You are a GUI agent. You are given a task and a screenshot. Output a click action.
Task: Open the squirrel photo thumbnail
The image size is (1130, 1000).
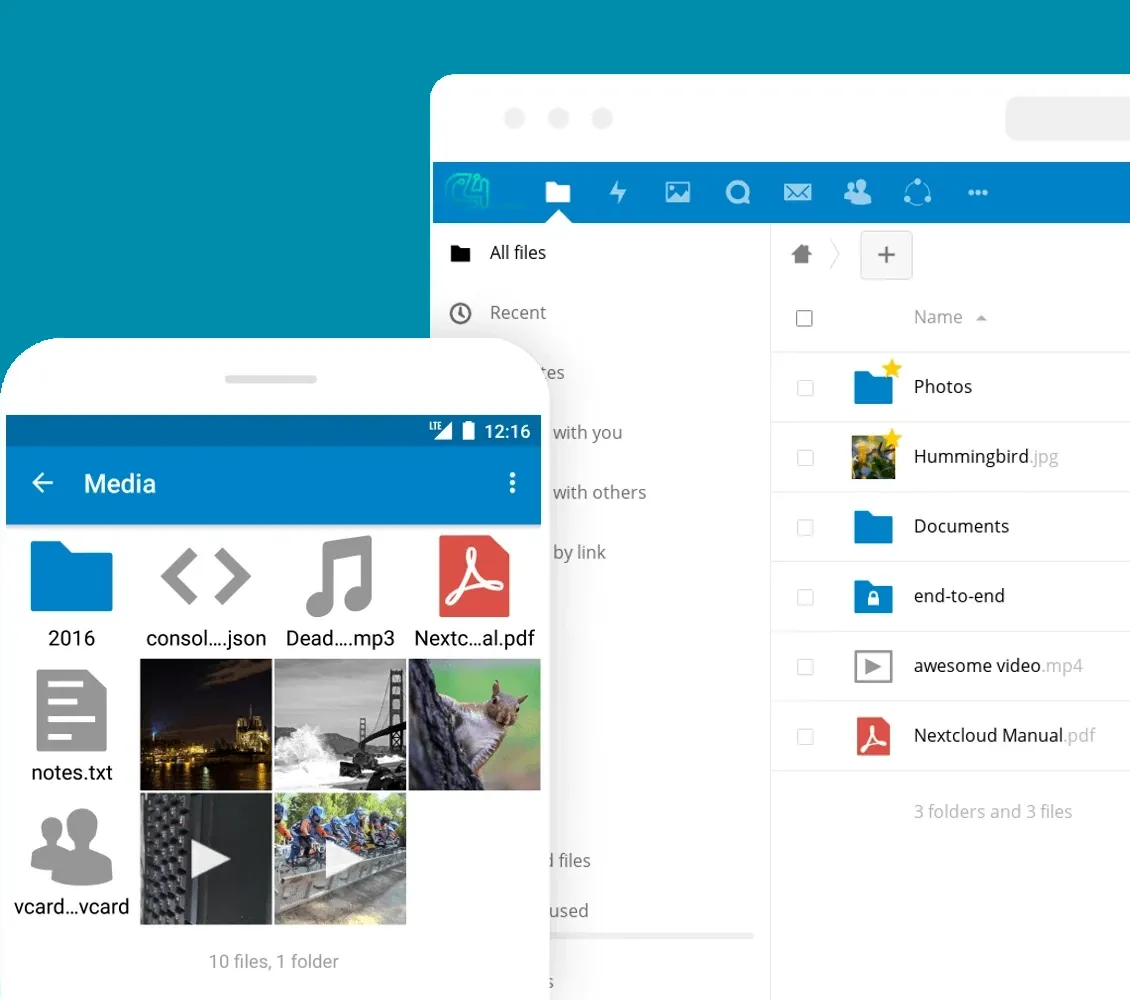coord(474,724)
